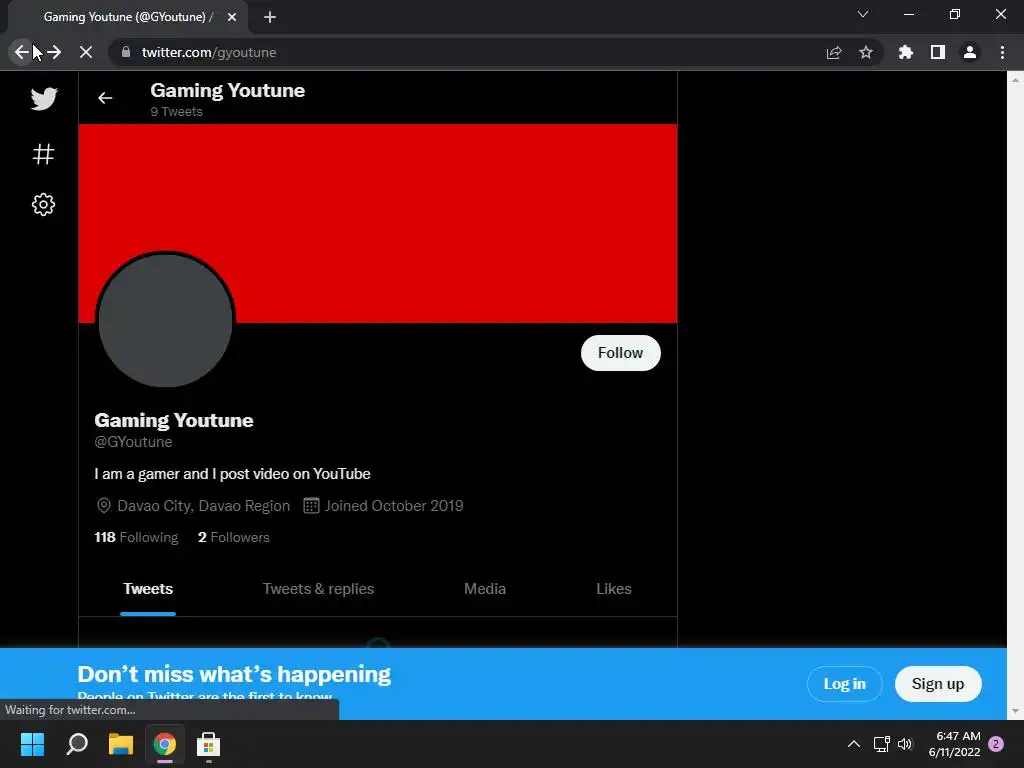1024x768 pixels.
Task: Click the browser forward arrow
Action: point(54,52)
